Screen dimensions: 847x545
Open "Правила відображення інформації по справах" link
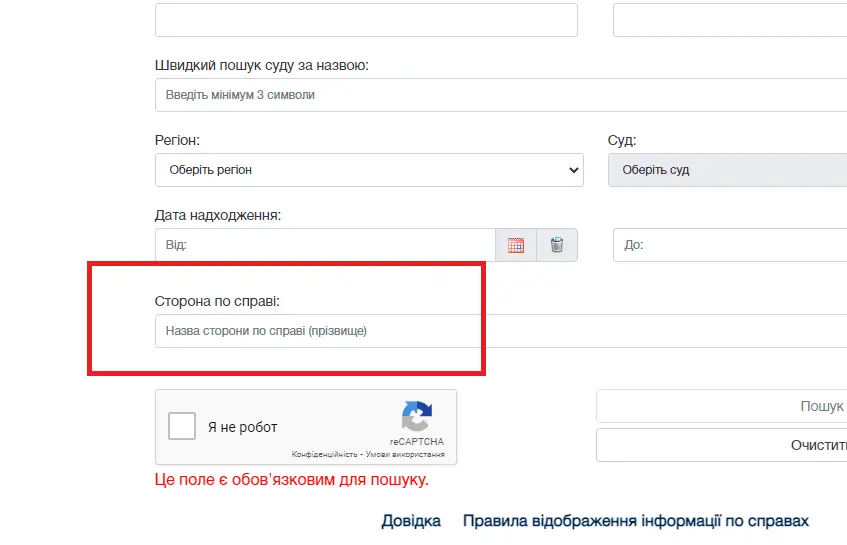pos(635,521)
